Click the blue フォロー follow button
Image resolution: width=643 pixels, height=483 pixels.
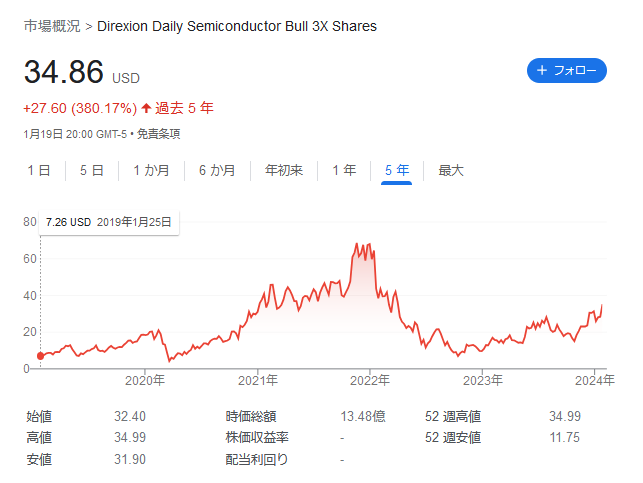[x=566, y=71]
